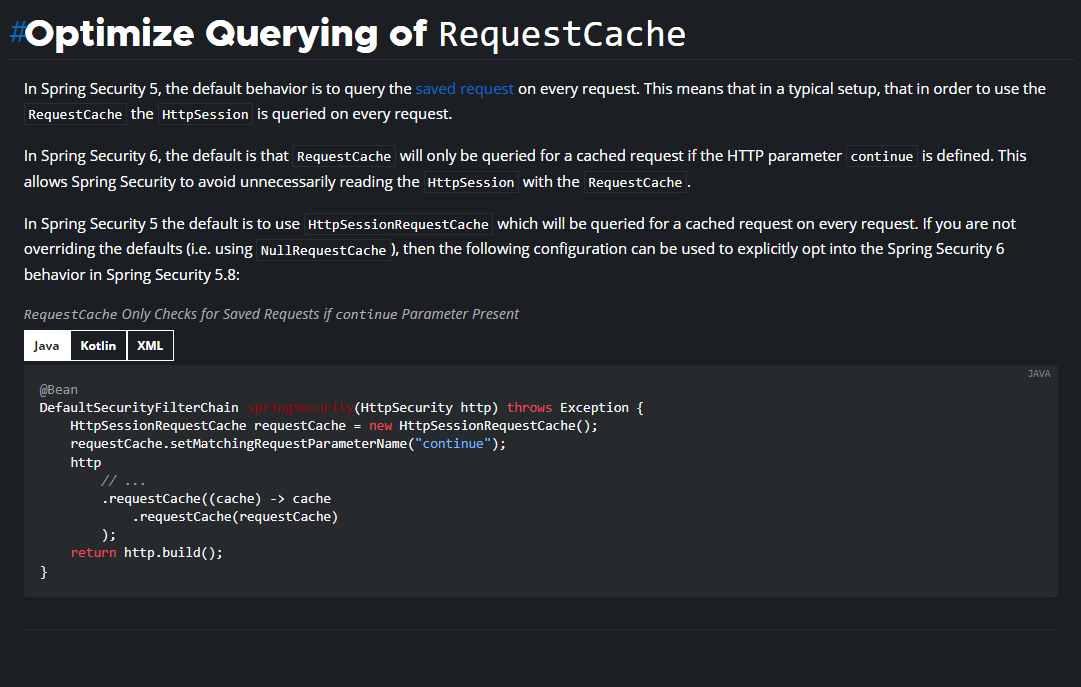Click the inline code 'continue' in the second paragraph

click(882, 157)
